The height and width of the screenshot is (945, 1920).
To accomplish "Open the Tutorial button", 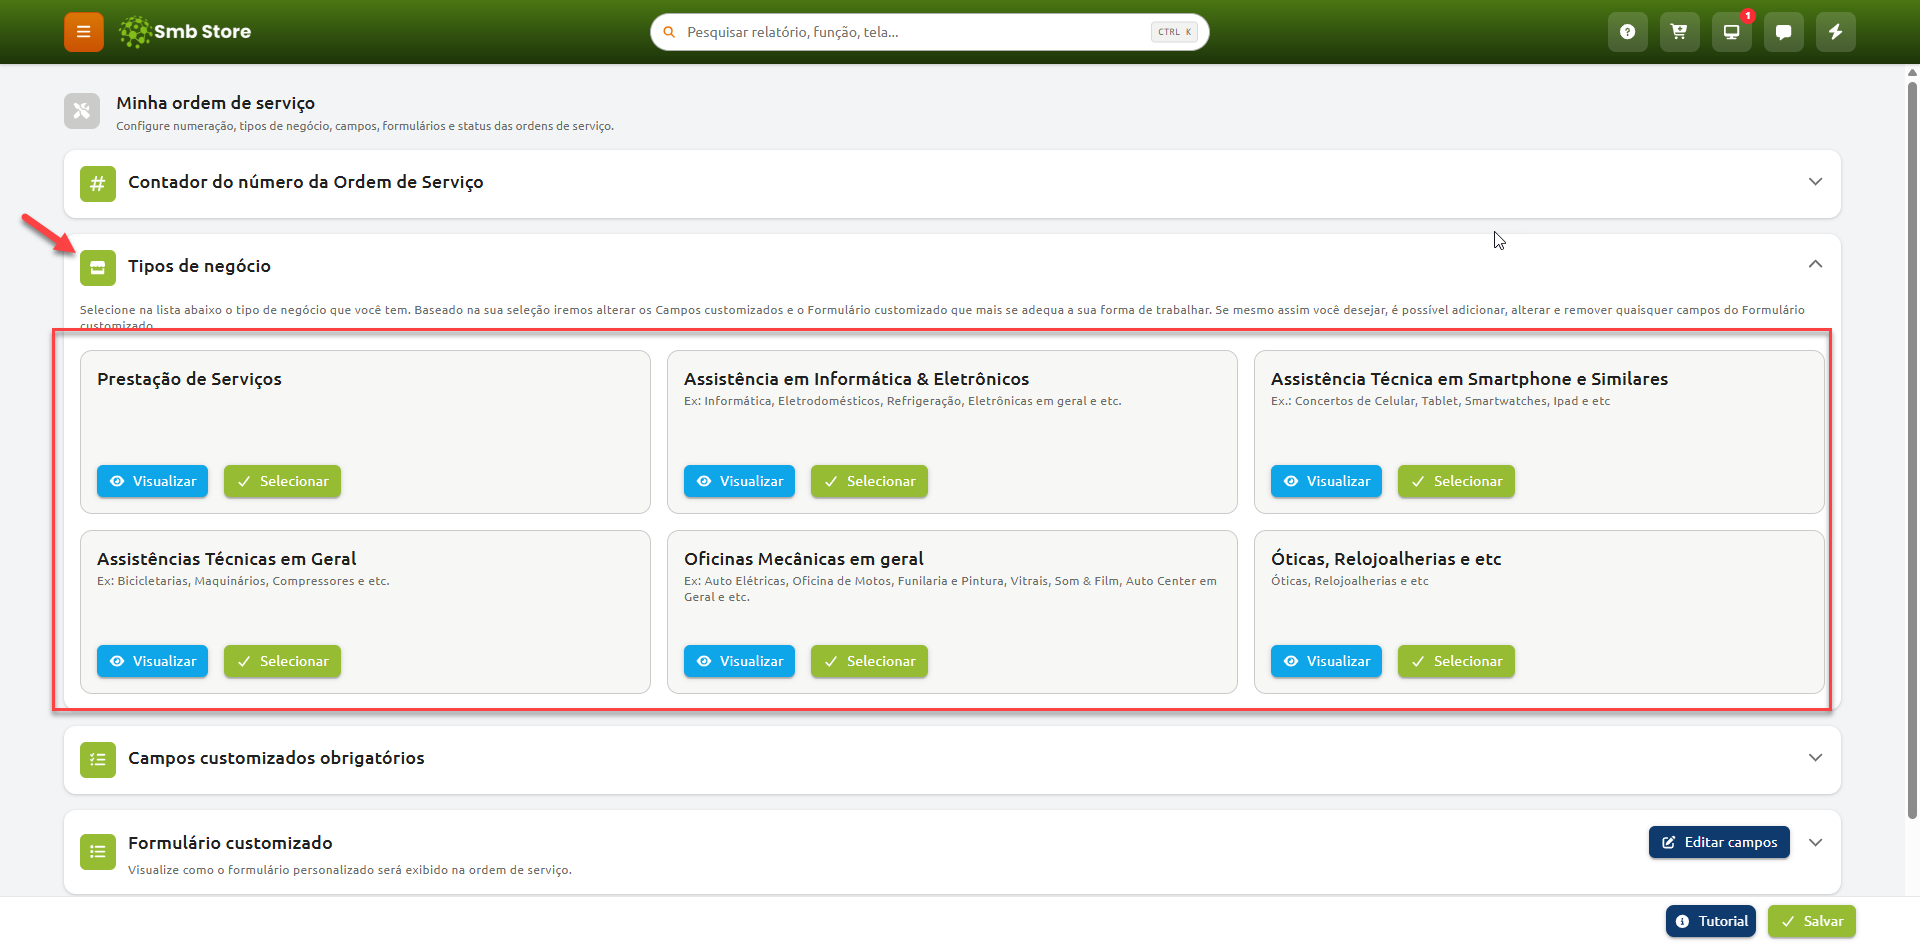I will tap(1711, 921).
